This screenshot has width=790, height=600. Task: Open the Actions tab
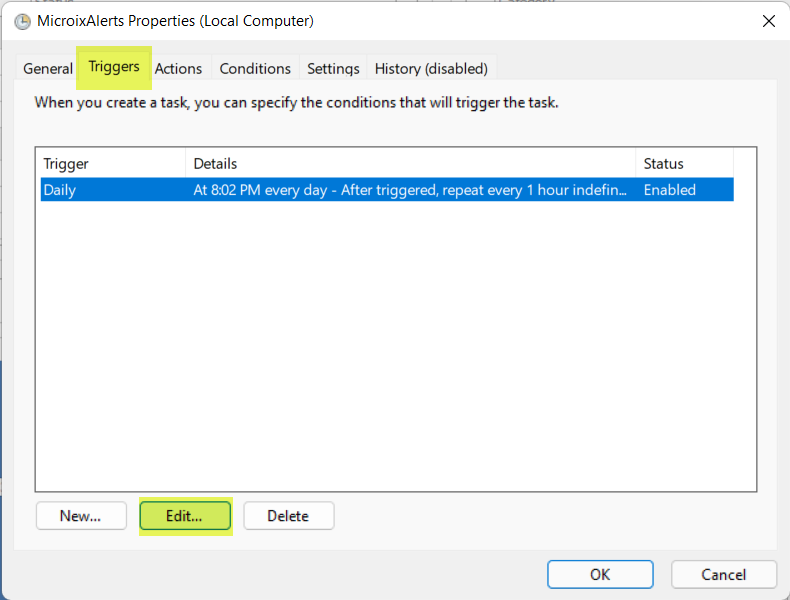[178, 69]
